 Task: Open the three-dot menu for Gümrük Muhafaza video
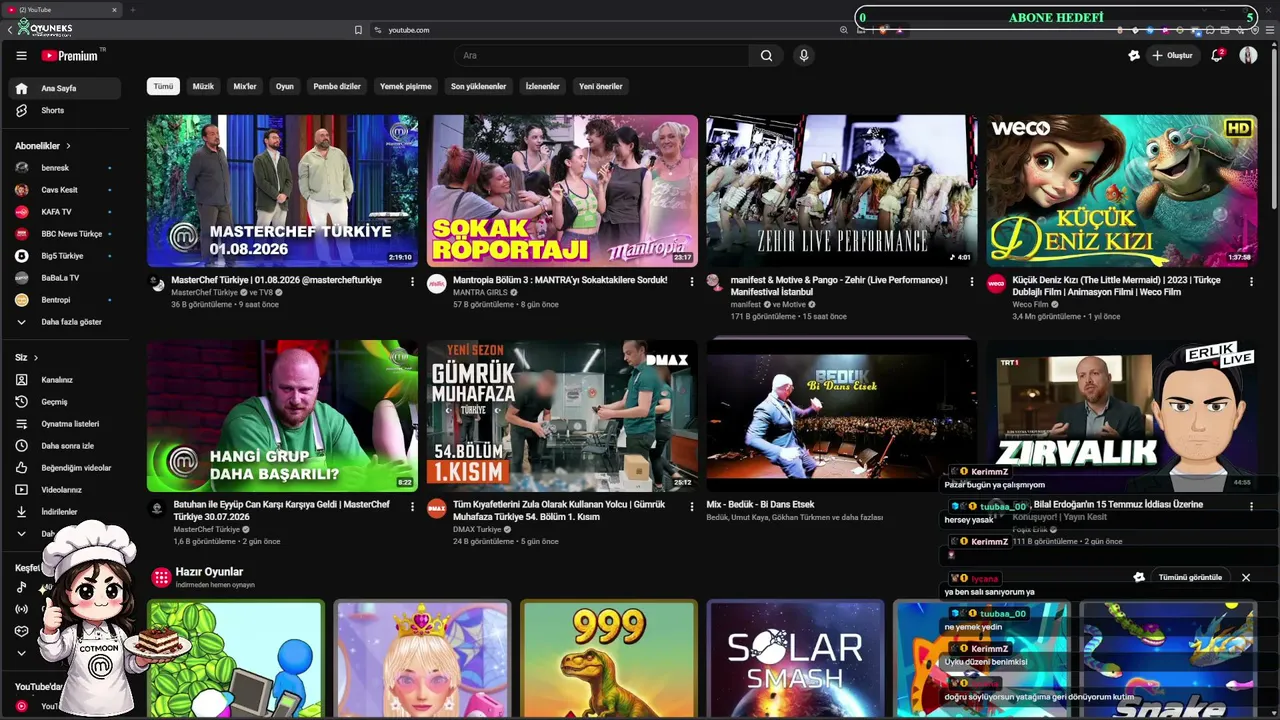click(x=691, y=507)
